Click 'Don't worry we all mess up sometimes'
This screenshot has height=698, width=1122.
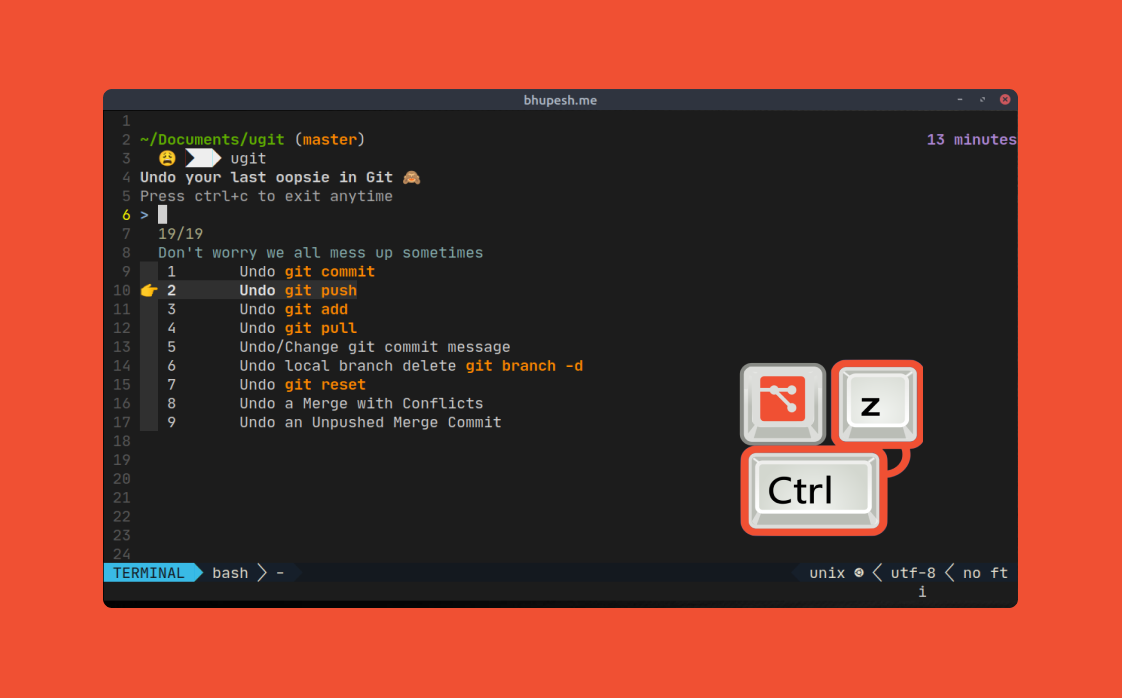click(x=321, y=253)
